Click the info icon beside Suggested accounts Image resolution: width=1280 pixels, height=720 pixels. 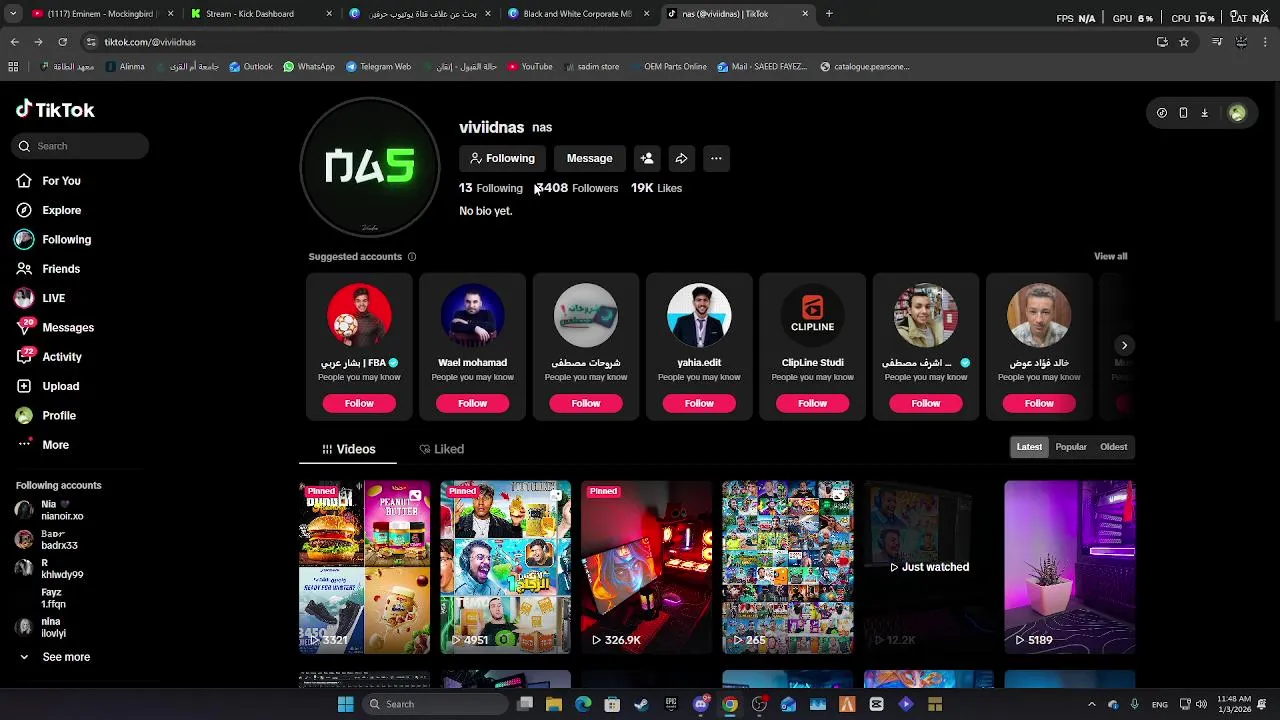pos(411,257)
